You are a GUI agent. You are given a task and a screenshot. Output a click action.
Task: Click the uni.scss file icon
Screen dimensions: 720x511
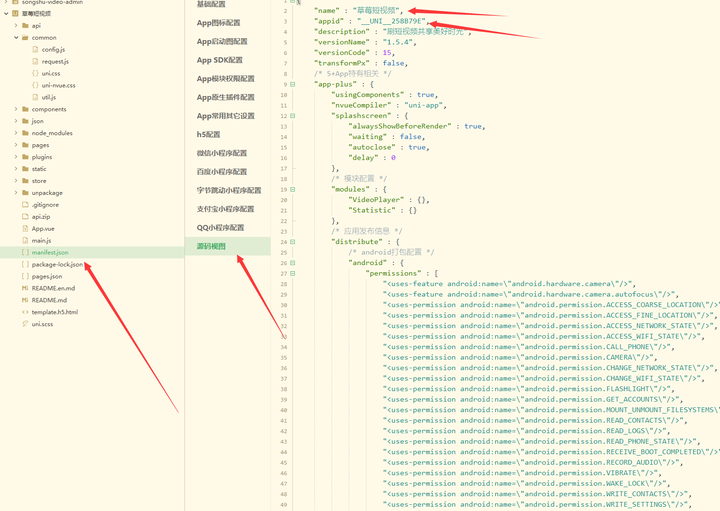point(25,324)
